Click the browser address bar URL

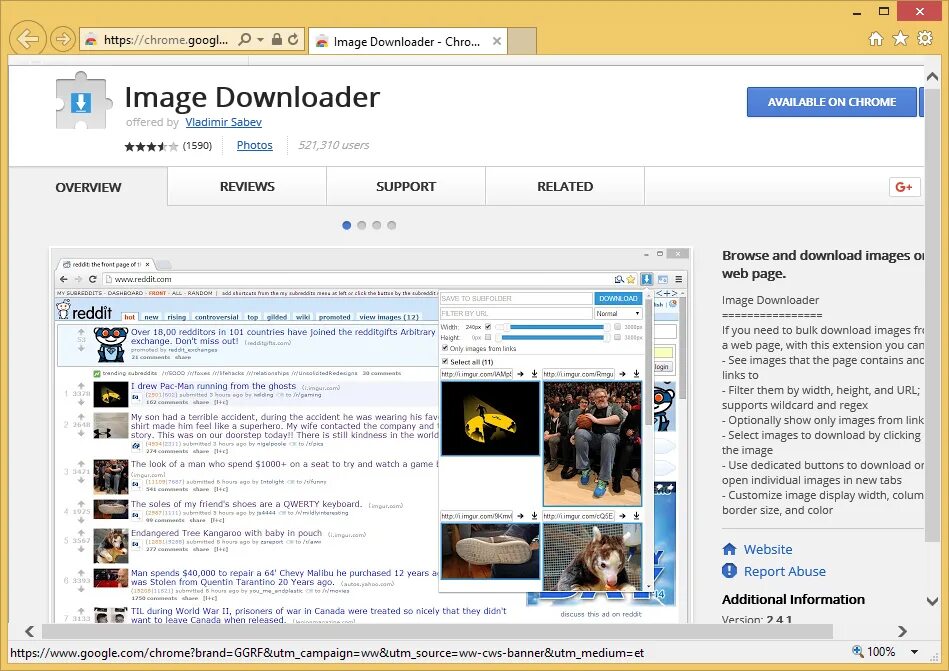[166, 40]
